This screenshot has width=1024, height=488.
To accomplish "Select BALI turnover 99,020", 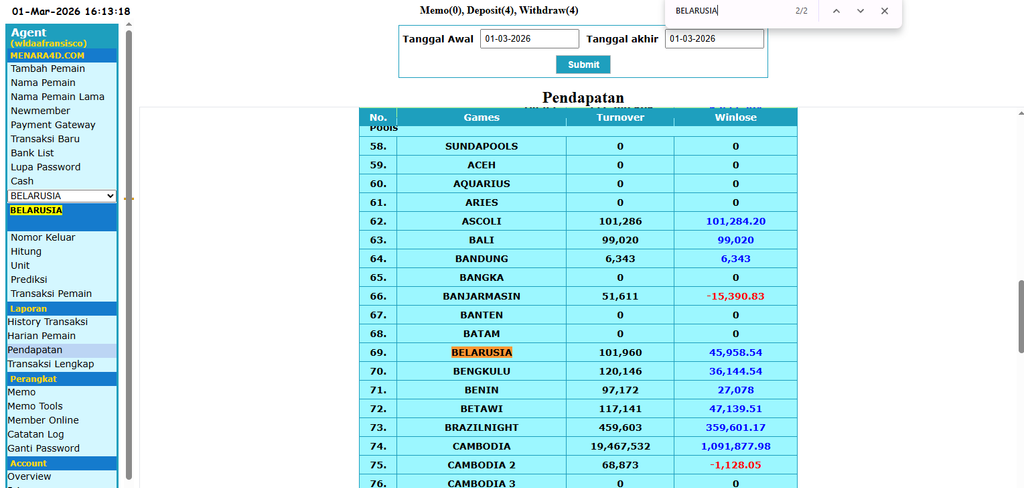I will 620,240.
